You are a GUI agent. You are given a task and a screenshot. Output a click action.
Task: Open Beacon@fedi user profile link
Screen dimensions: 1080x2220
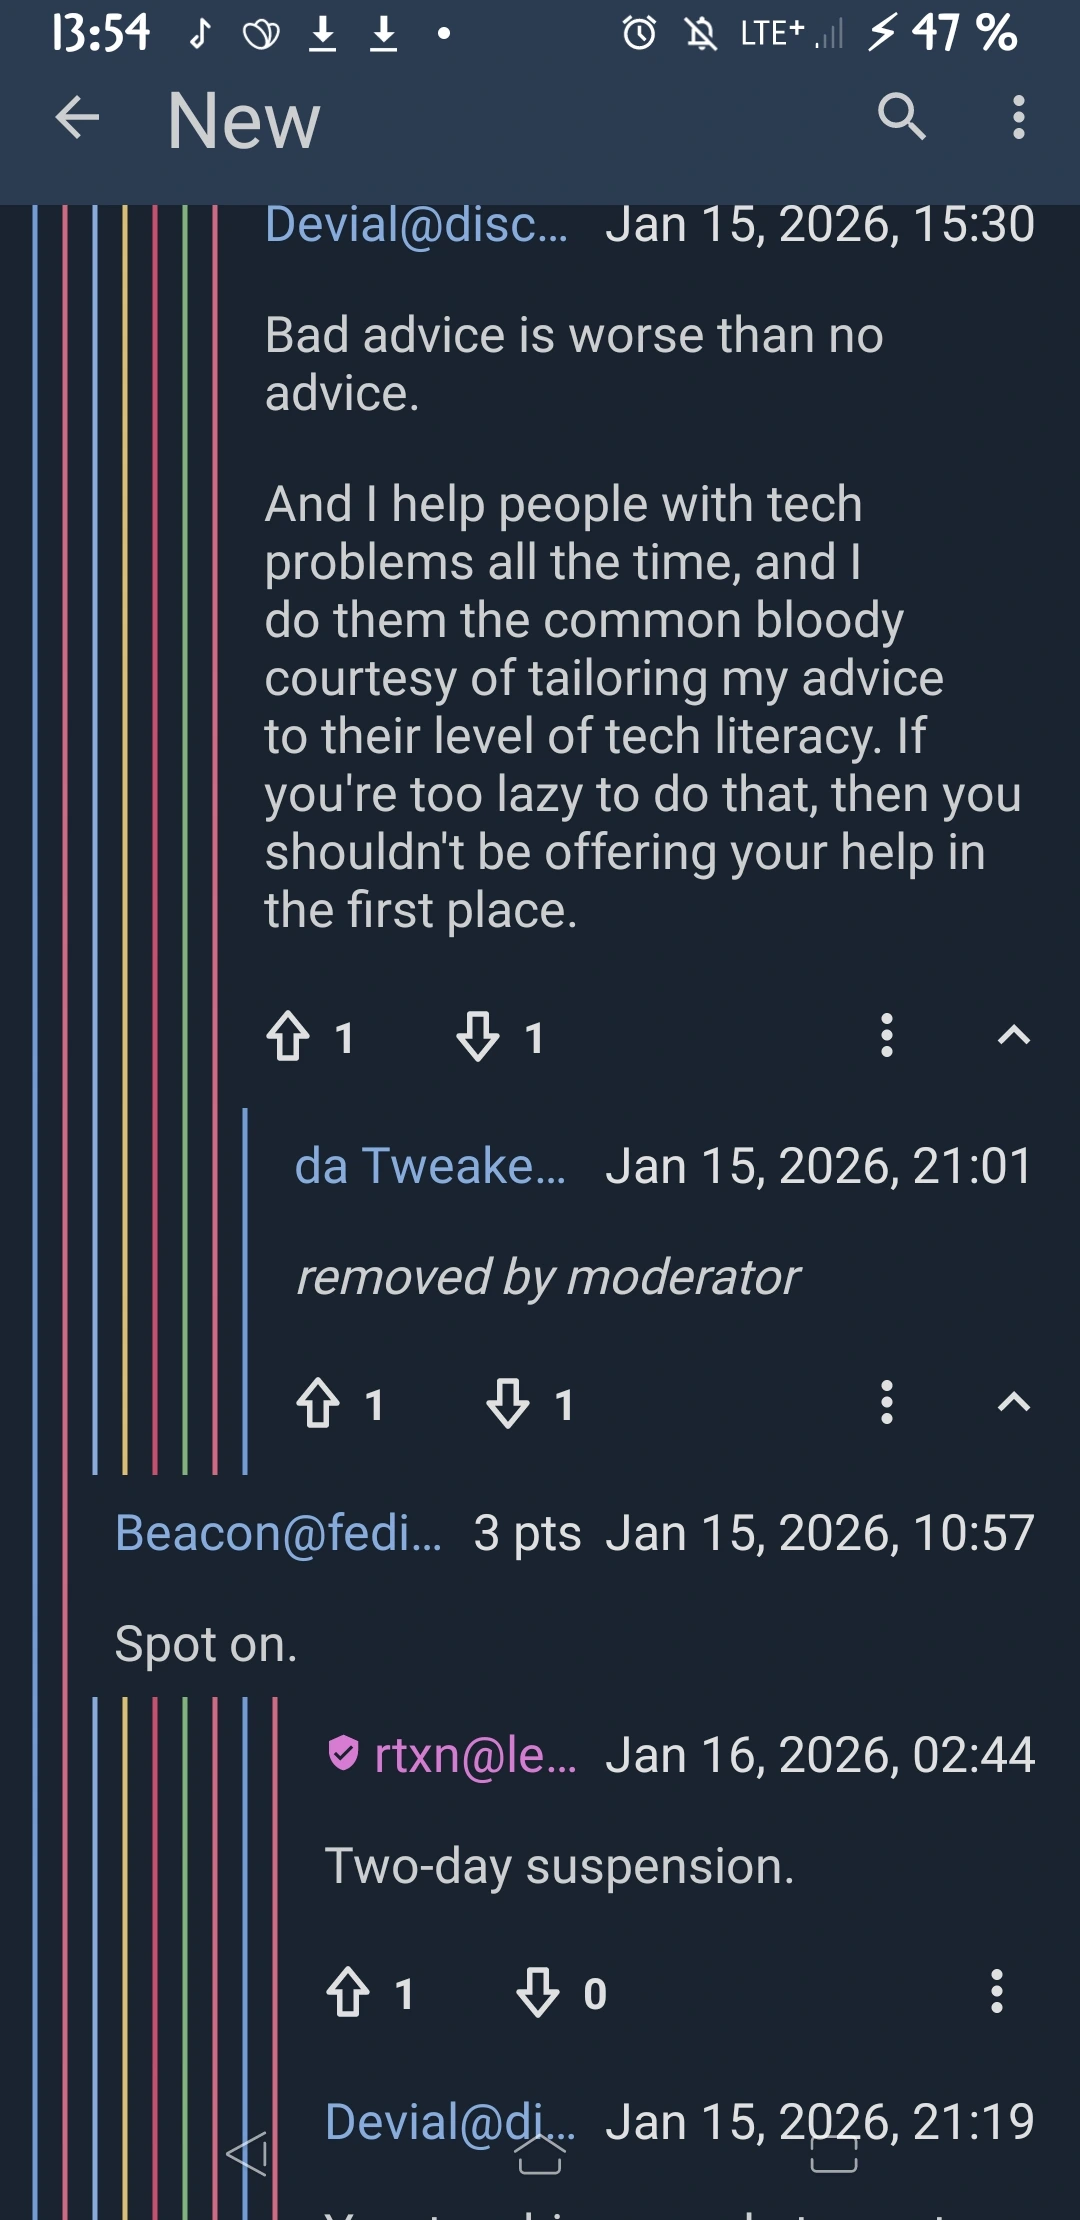tap(278, 1533)
